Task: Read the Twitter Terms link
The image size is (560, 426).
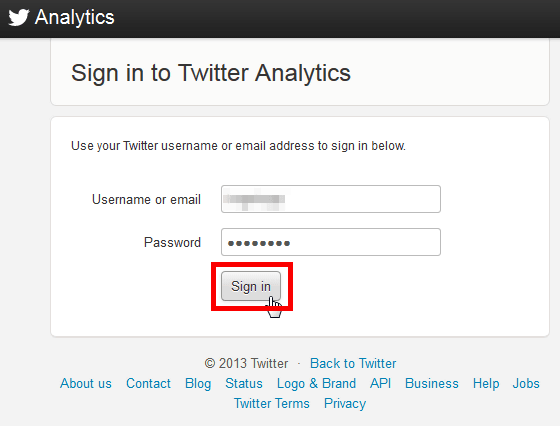Action: [x=272, y=404]
